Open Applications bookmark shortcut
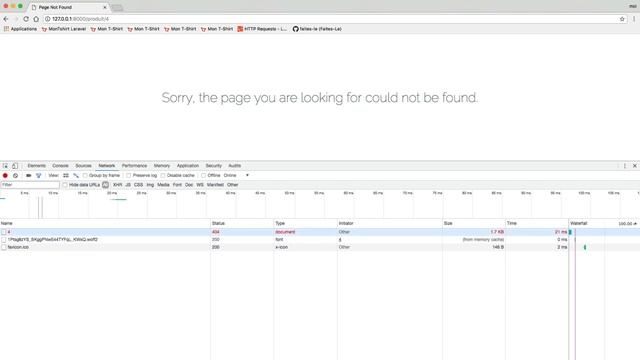This screenshot has width=640, height=360. pos(20,29)
